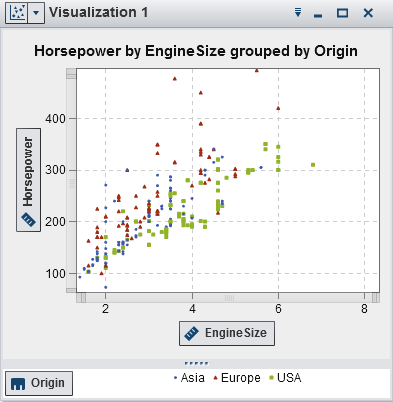Click the chart title Horsepower by EngineSize

tap(196, 51)
